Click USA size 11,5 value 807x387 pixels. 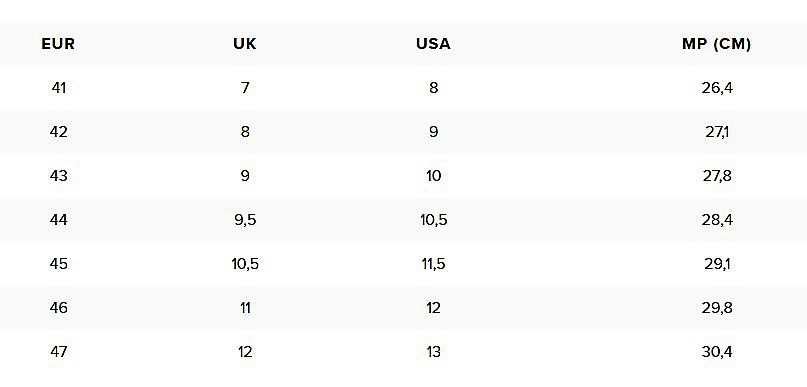(x=433, y=264)
